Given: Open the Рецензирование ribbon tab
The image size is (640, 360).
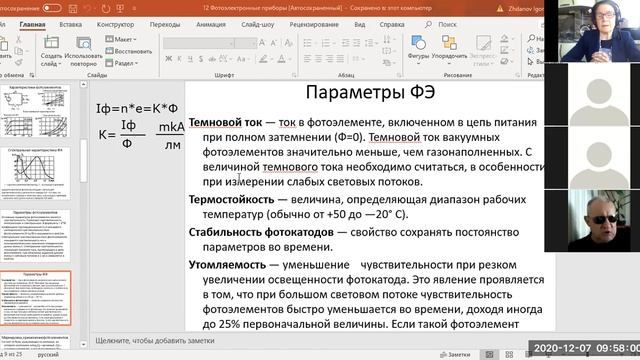Looking at the screenshot, I should click(314, 24).
